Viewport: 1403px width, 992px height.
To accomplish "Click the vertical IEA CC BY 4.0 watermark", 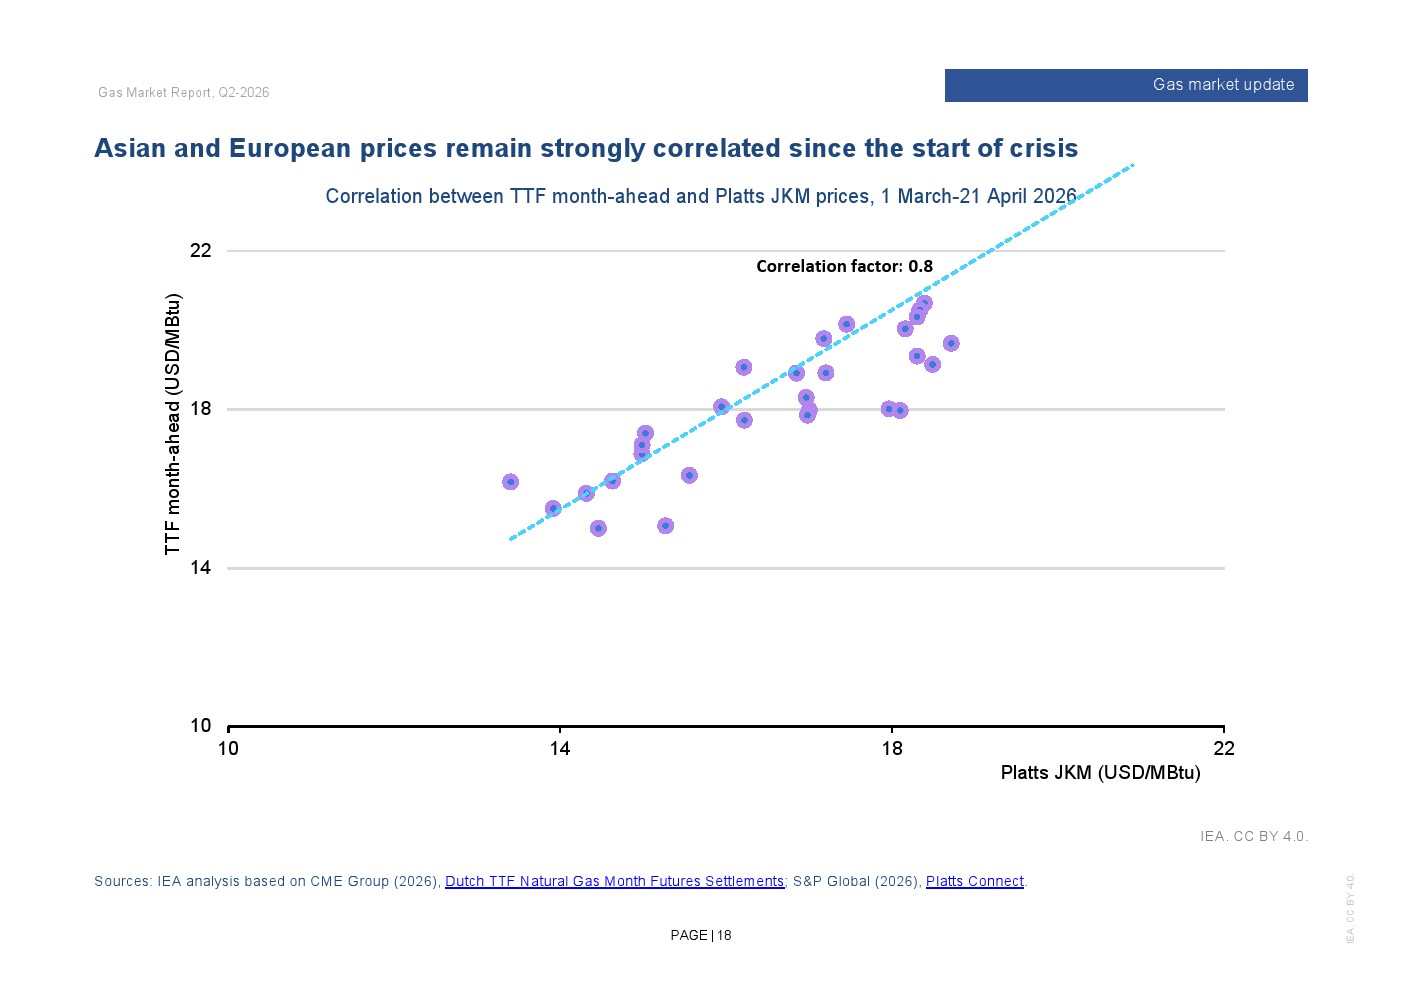I will tap(1350, 908).
